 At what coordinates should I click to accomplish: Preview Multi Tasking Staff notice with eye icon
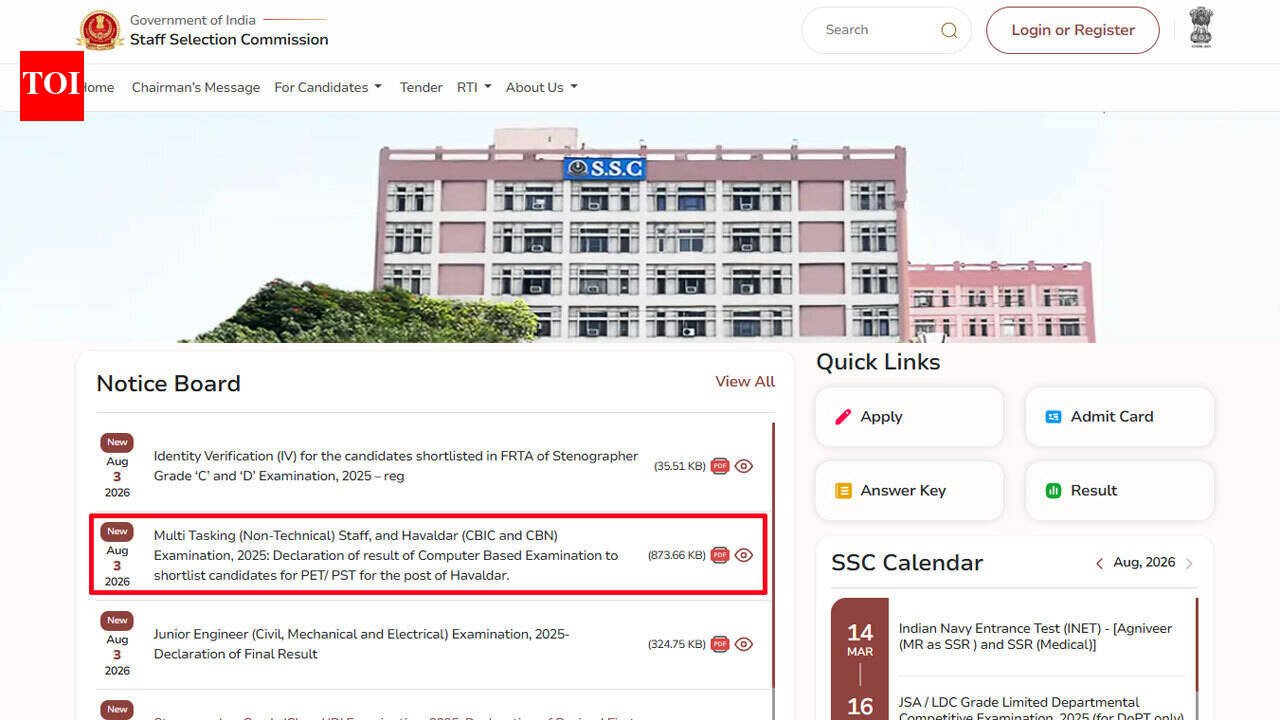[x=744, y=555]
